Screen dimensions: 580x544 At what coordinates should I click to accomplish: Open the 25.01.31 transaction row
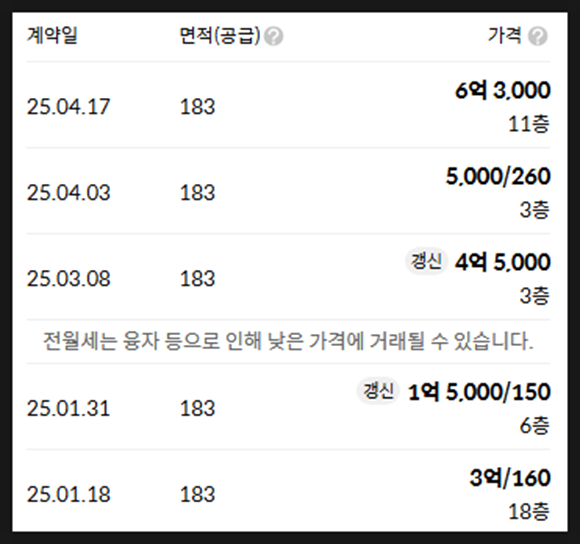(x=288, y=407)
